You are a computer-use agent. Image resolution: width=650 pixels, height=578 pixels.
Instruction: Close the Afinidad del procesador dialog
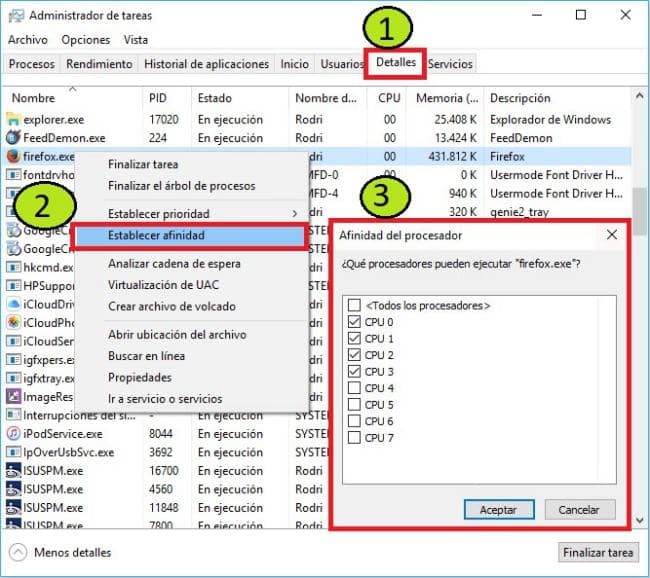tap(611, 235)
